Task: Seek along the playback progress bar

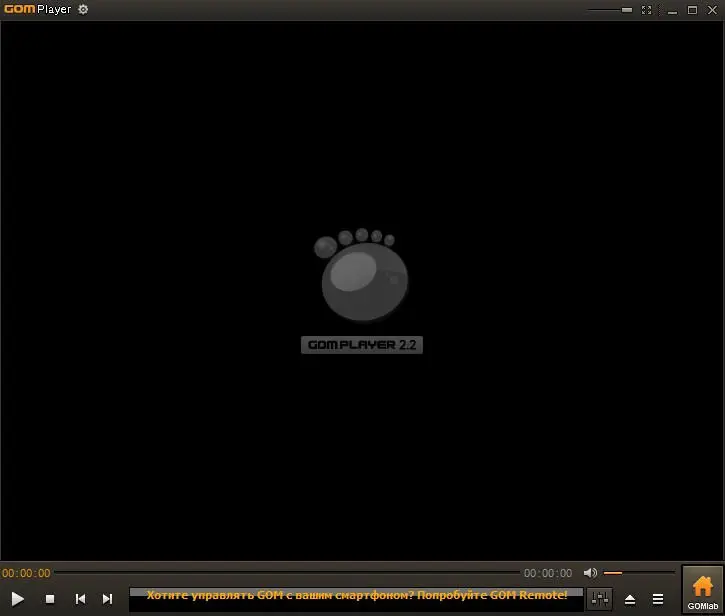Action: [287, 573]
